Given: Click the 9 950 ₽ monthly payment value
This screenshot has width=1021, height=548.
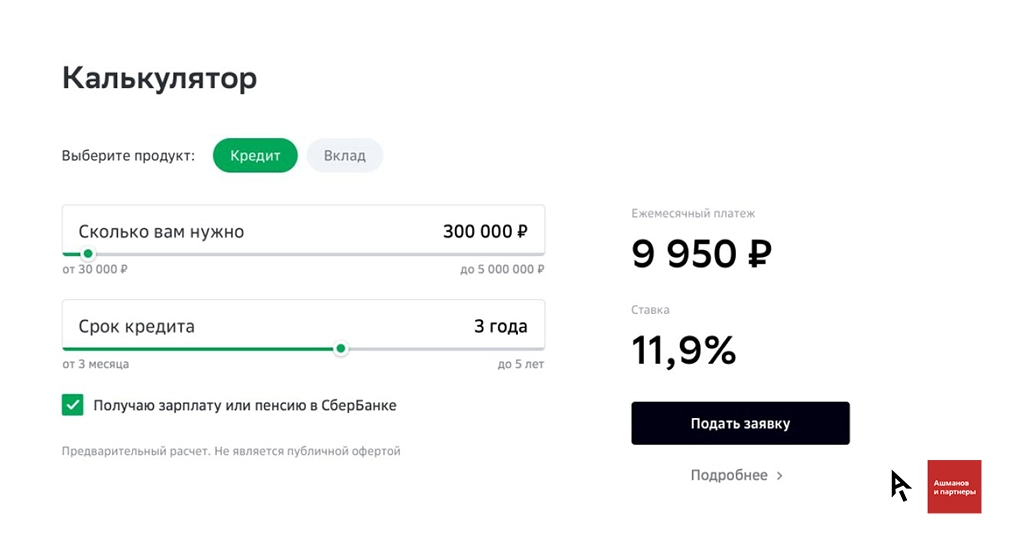Looking at the screenshot, I should (x=702, y=253).
